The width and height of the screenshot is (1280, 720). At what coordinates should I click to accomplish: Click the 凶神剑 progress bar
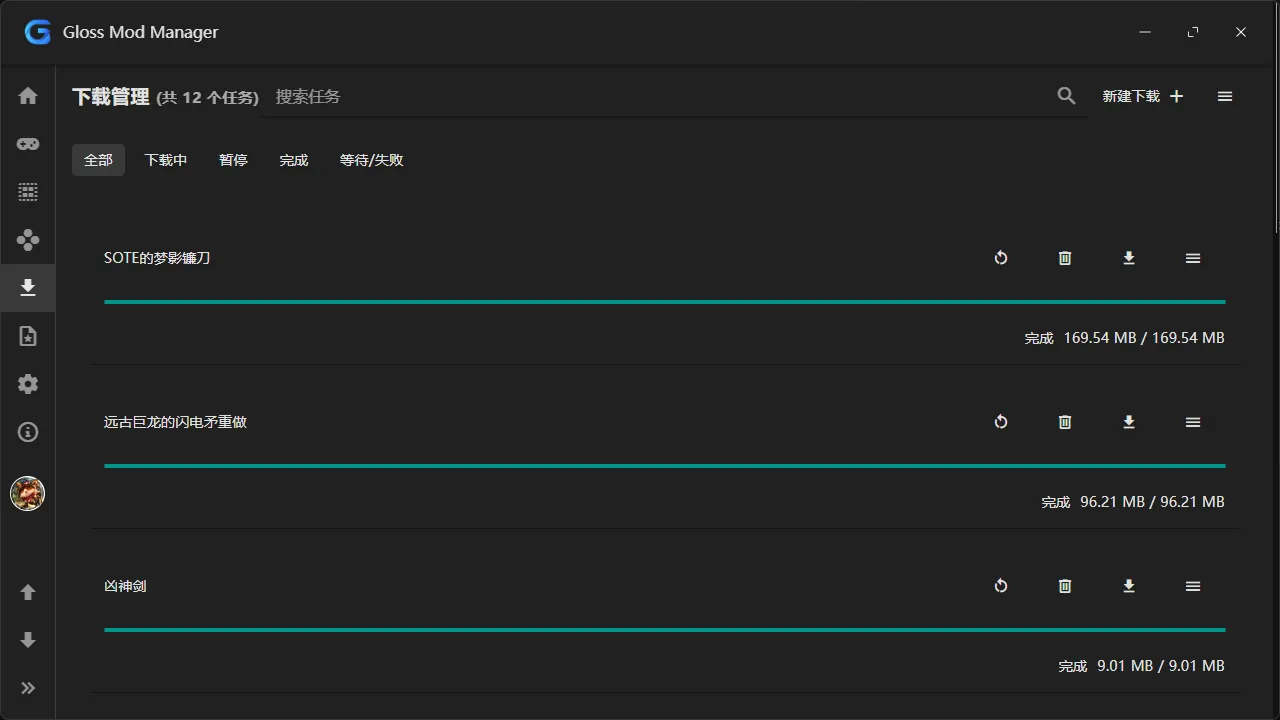pos(664,629)
